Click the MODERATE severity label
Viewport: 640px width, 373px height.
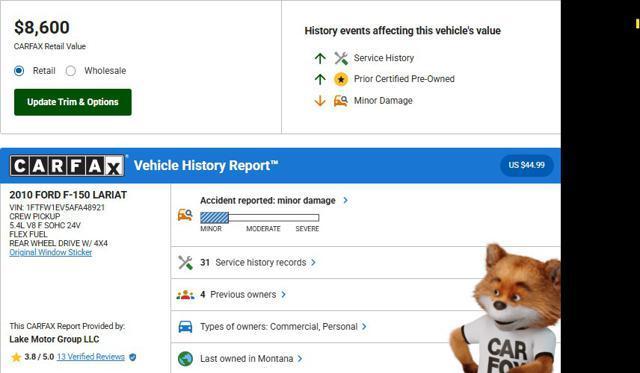[263, 229]
